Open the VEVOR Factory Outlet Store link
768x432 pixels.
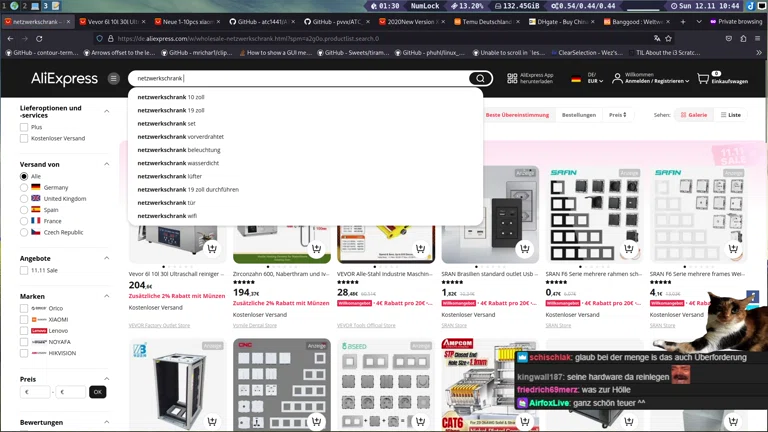click(159, 325)
